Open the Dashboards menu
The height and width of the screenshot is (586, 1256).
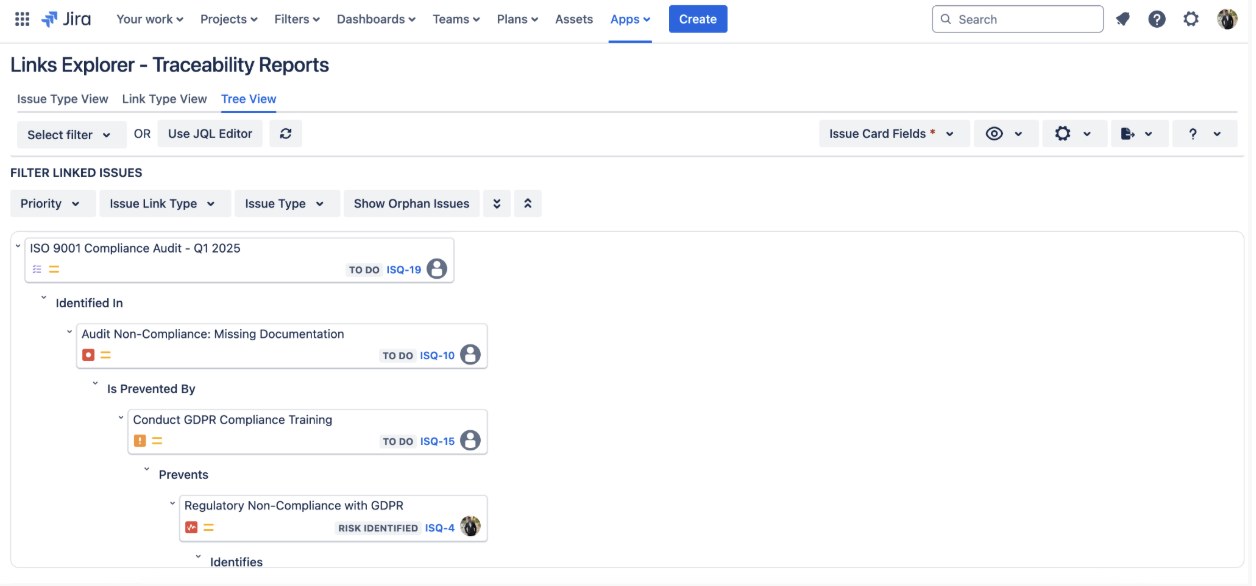pos(377,19)
